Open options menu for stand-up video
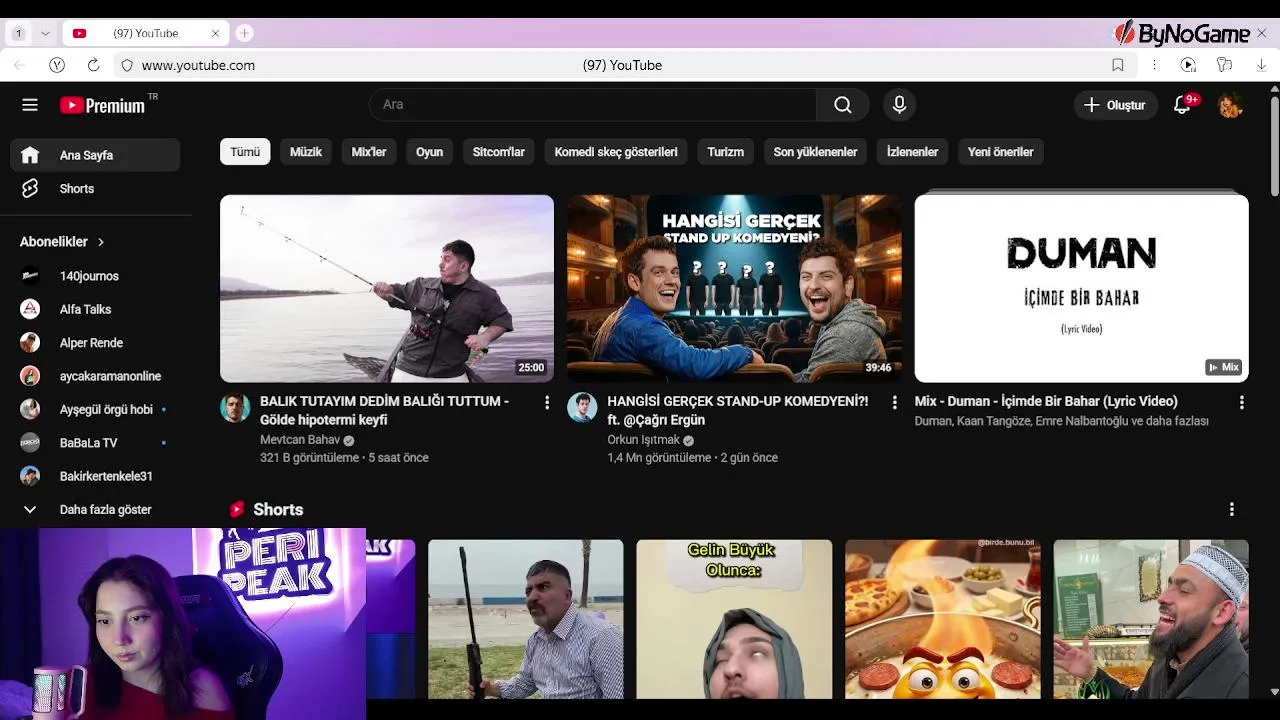Screen dimensions: 1280x720 tap(894, 402)
